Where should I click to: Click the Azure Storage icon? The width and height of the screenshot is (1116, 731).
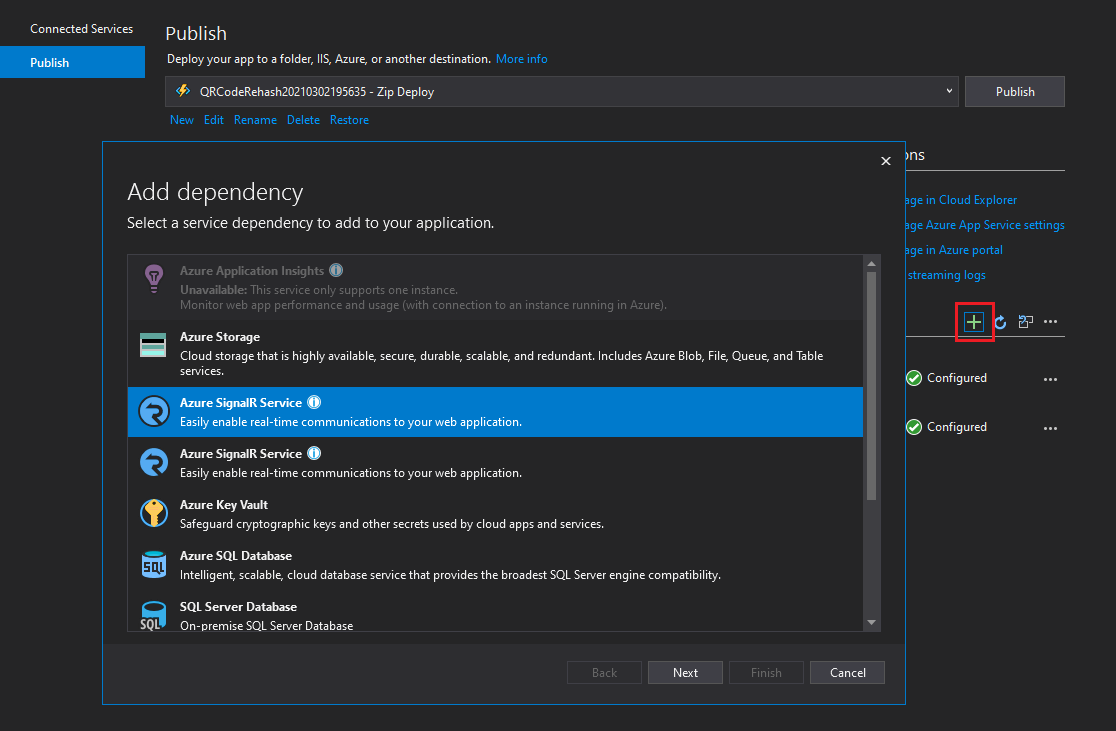(x=153, y=345)
